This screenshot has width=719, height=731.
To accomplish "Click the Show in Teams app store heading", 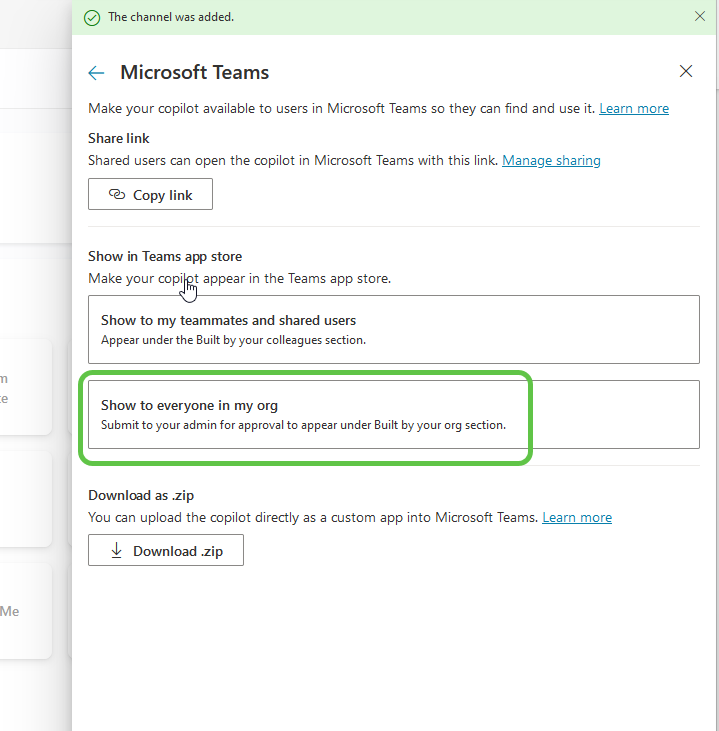I will 165,257.
